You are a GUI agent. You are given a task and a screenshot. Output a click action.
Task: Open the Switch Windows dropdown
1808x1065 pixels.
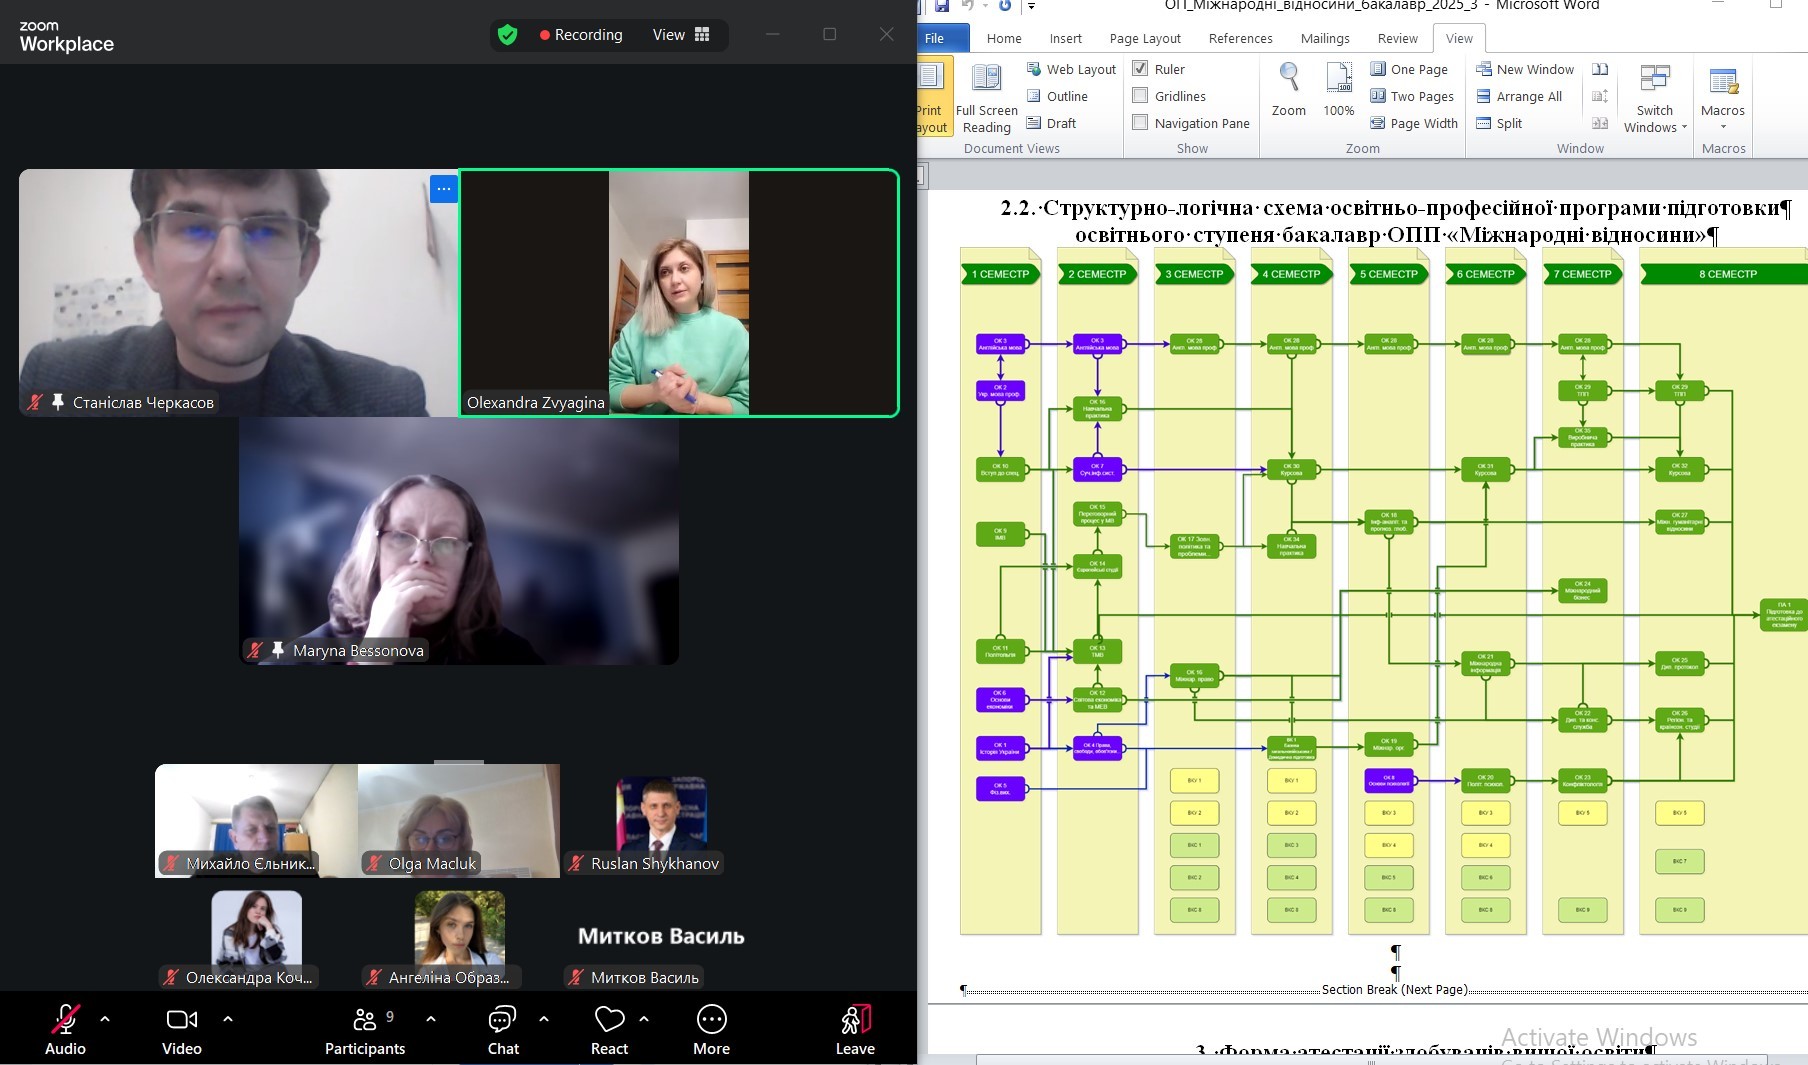coord(1655,100)
